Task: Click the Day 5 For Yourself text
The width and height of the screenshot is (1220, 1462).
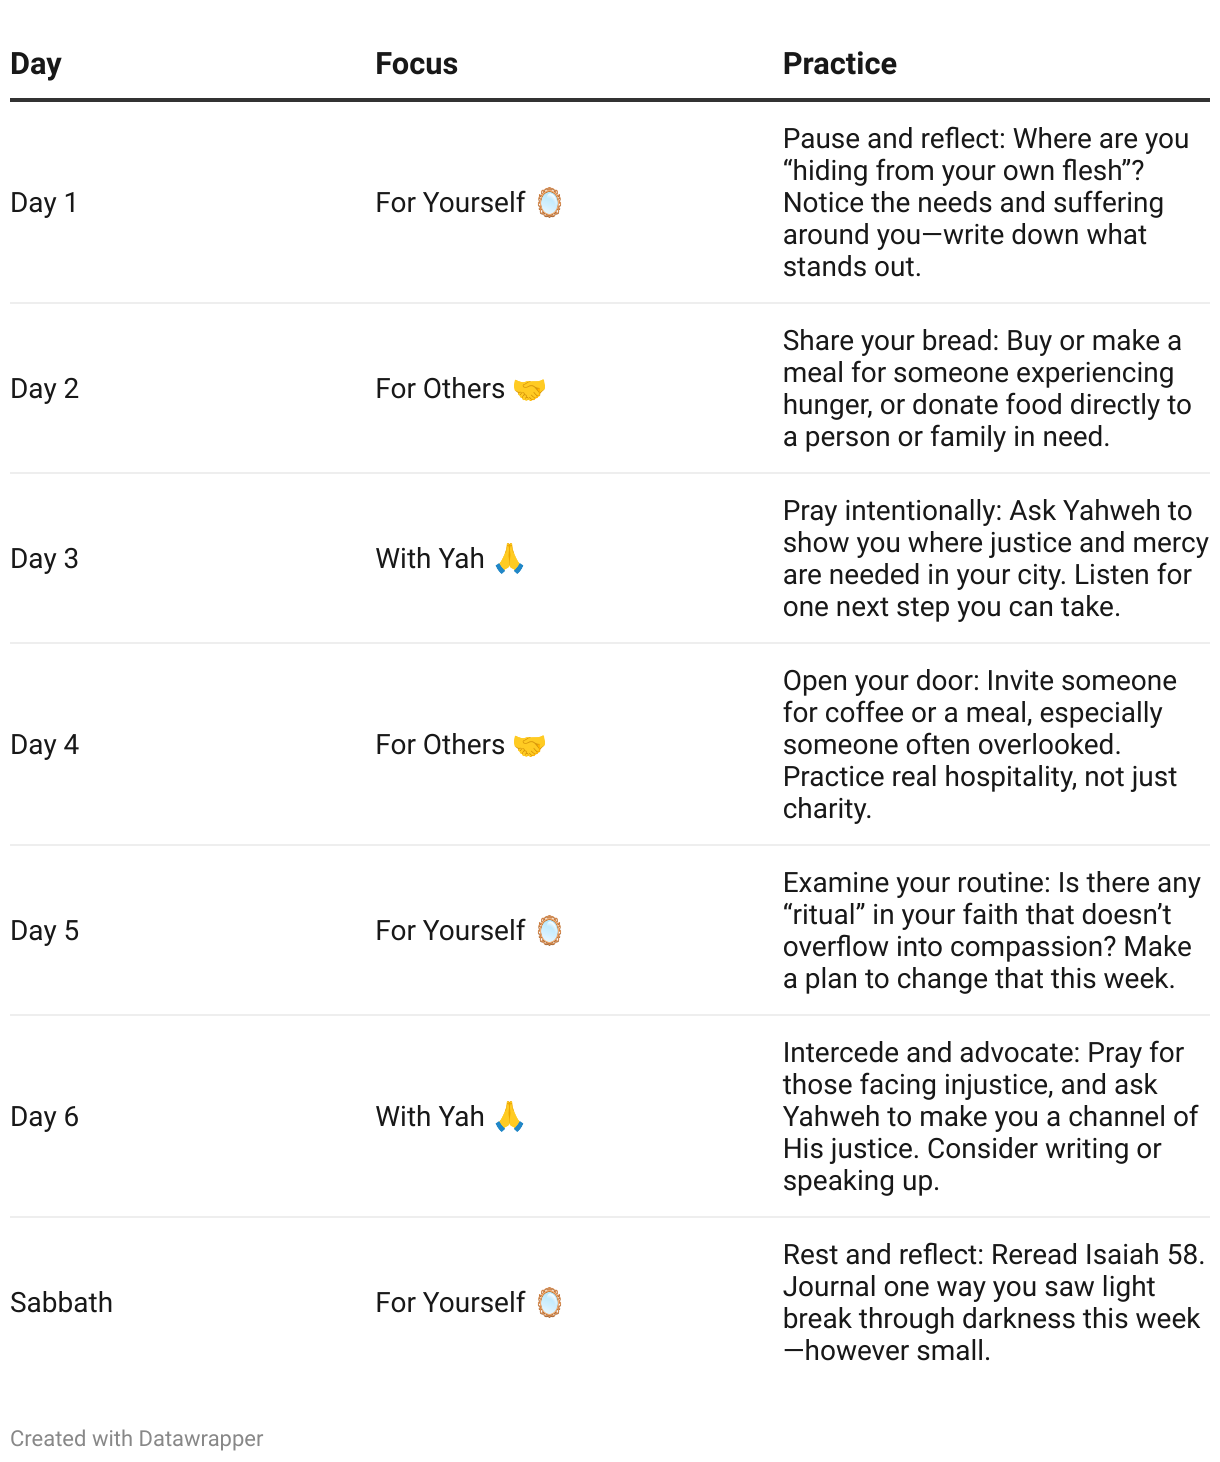Action: coord(450,931)
